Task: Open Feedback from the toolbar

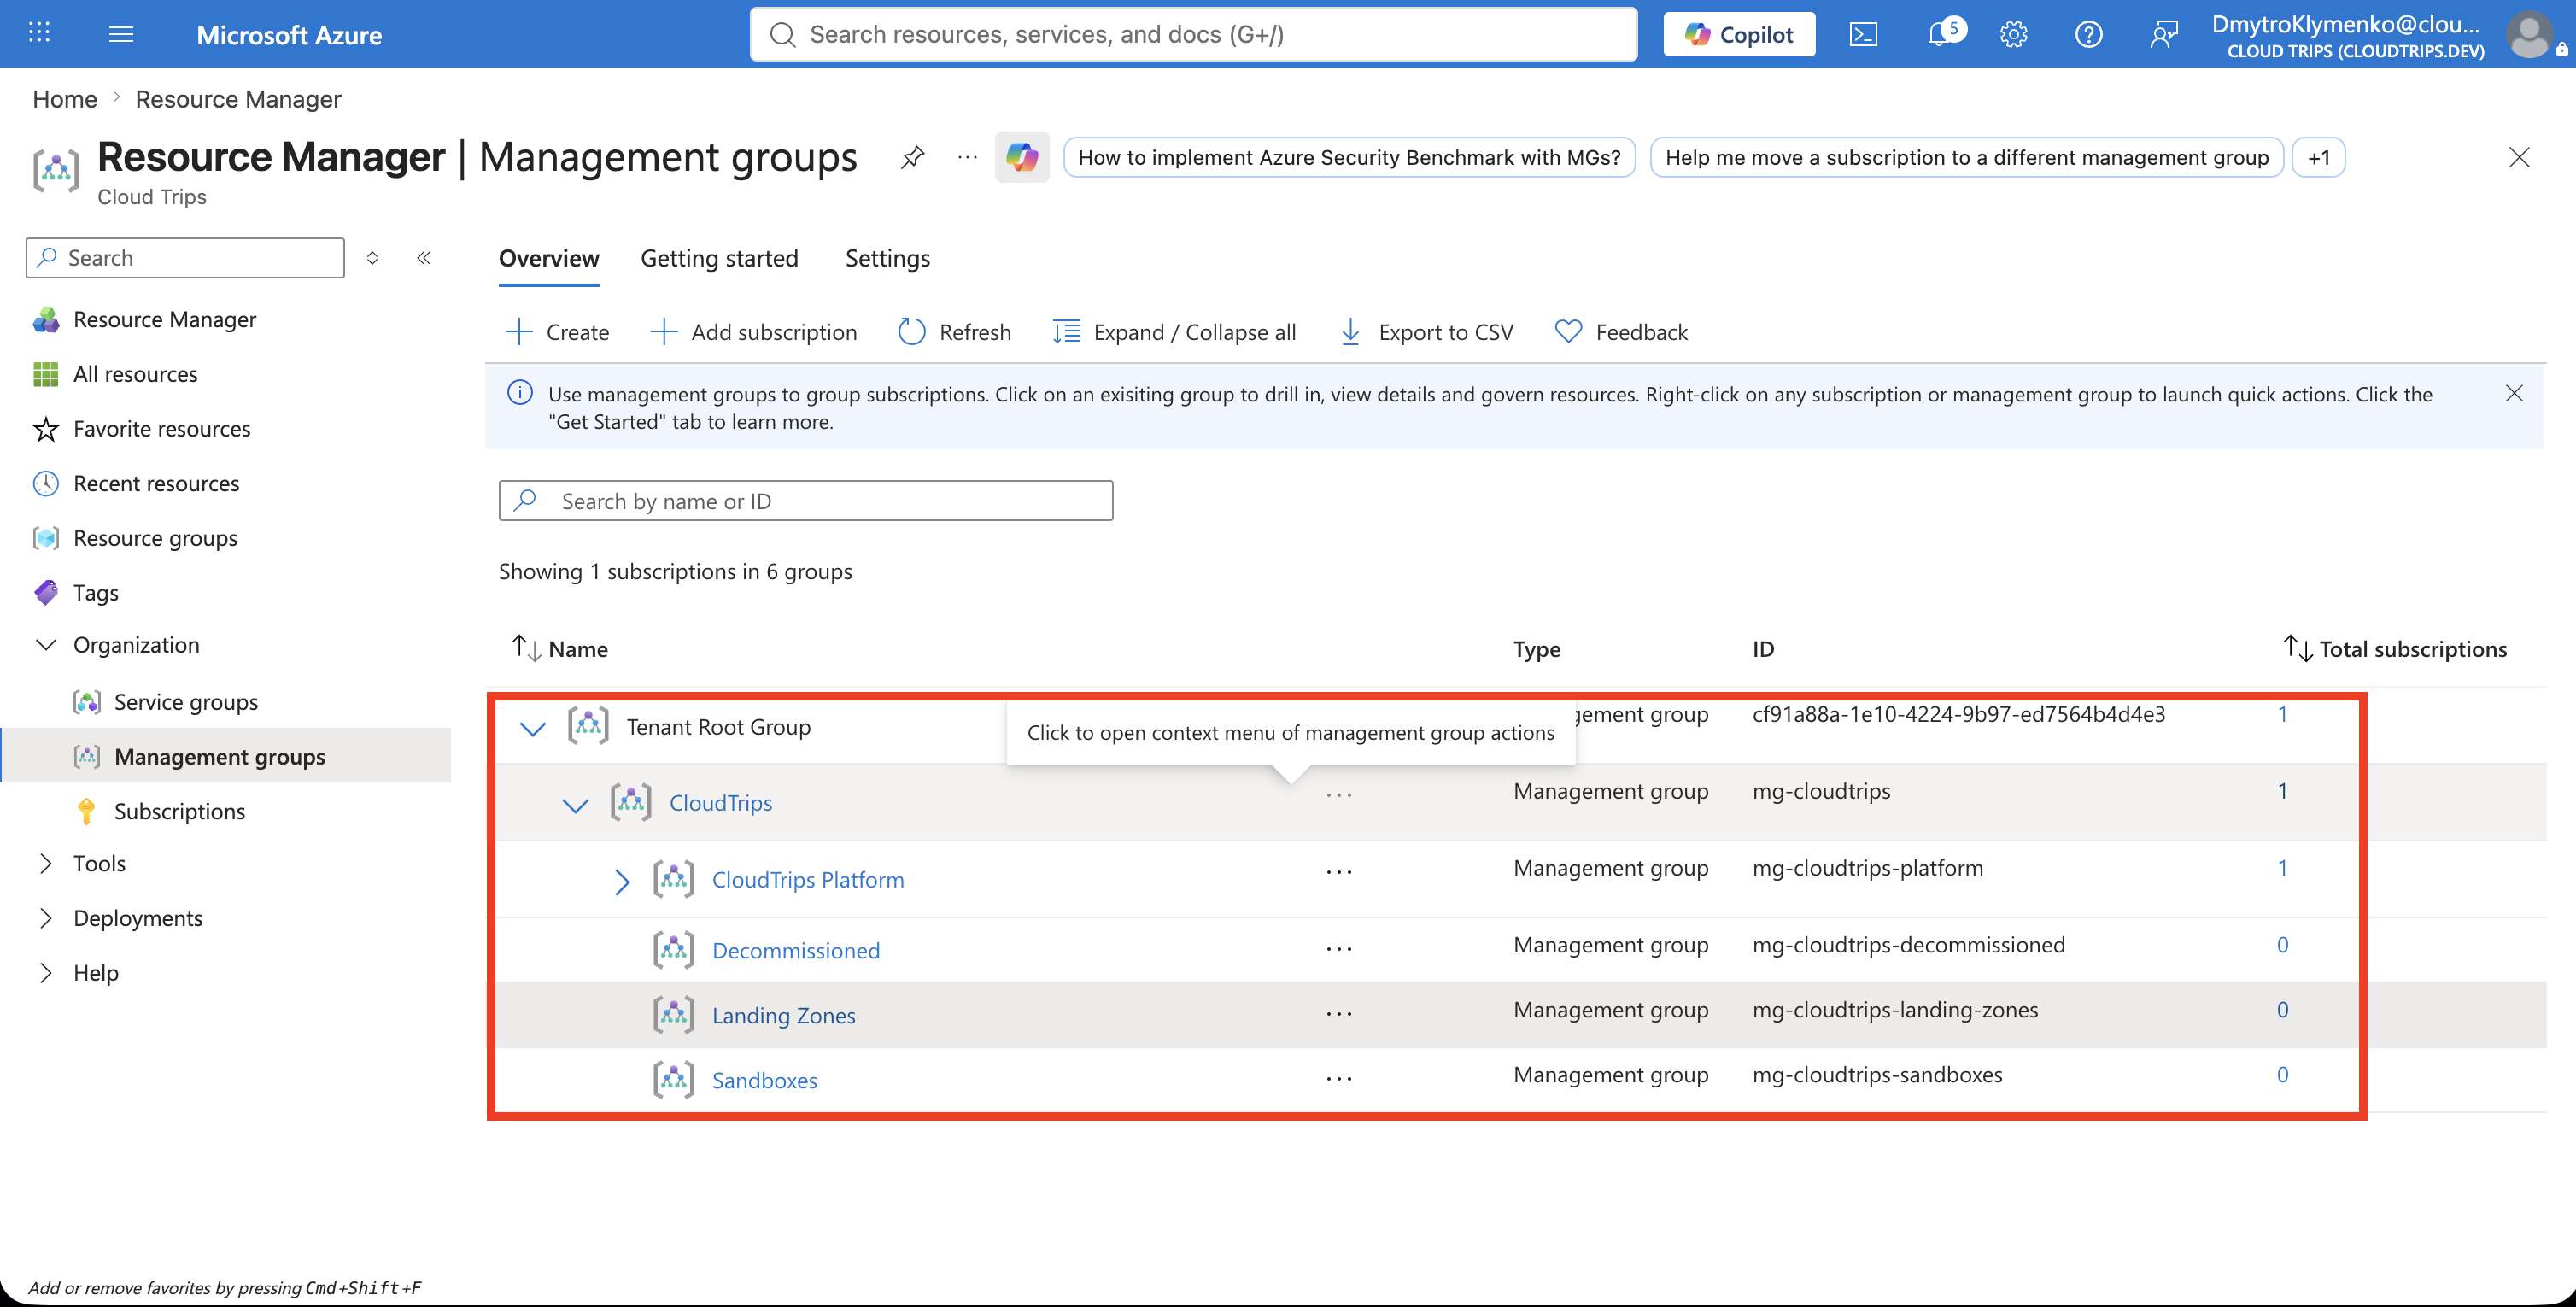Action: (1621, 331)
